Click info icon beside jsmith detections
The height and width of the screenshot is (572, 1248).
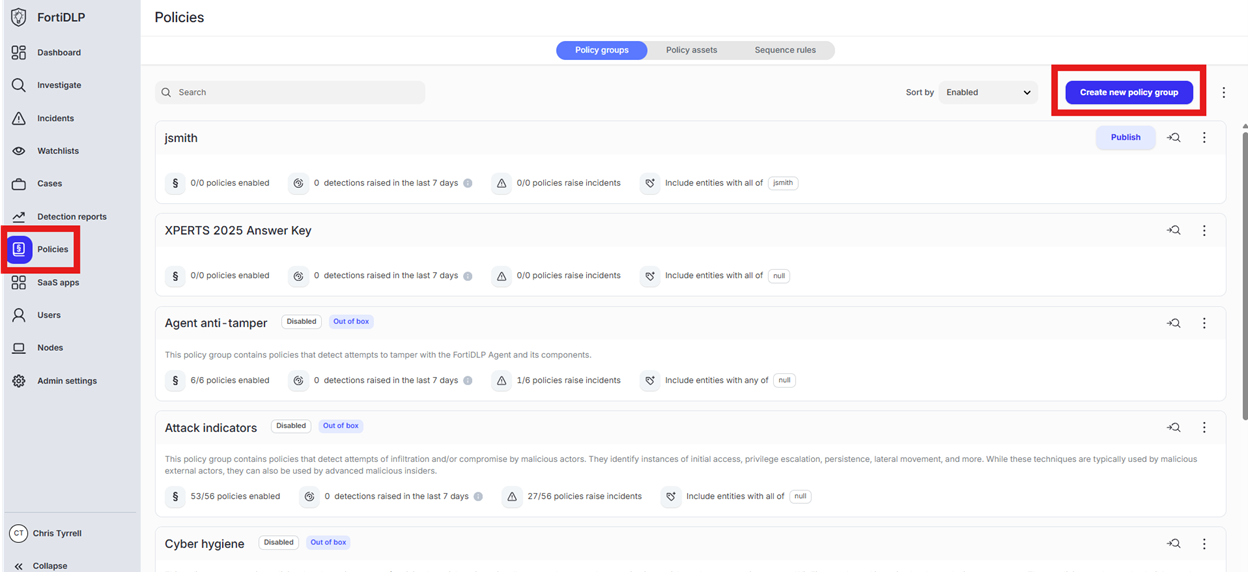click(467, 183)
